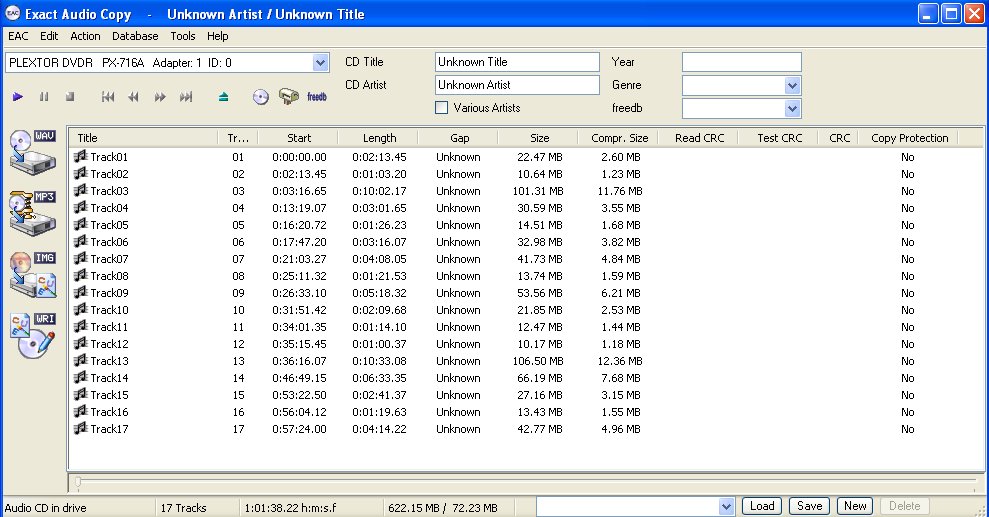
Task: Click the note icon of Track13
Action: [x=80, y=361]
